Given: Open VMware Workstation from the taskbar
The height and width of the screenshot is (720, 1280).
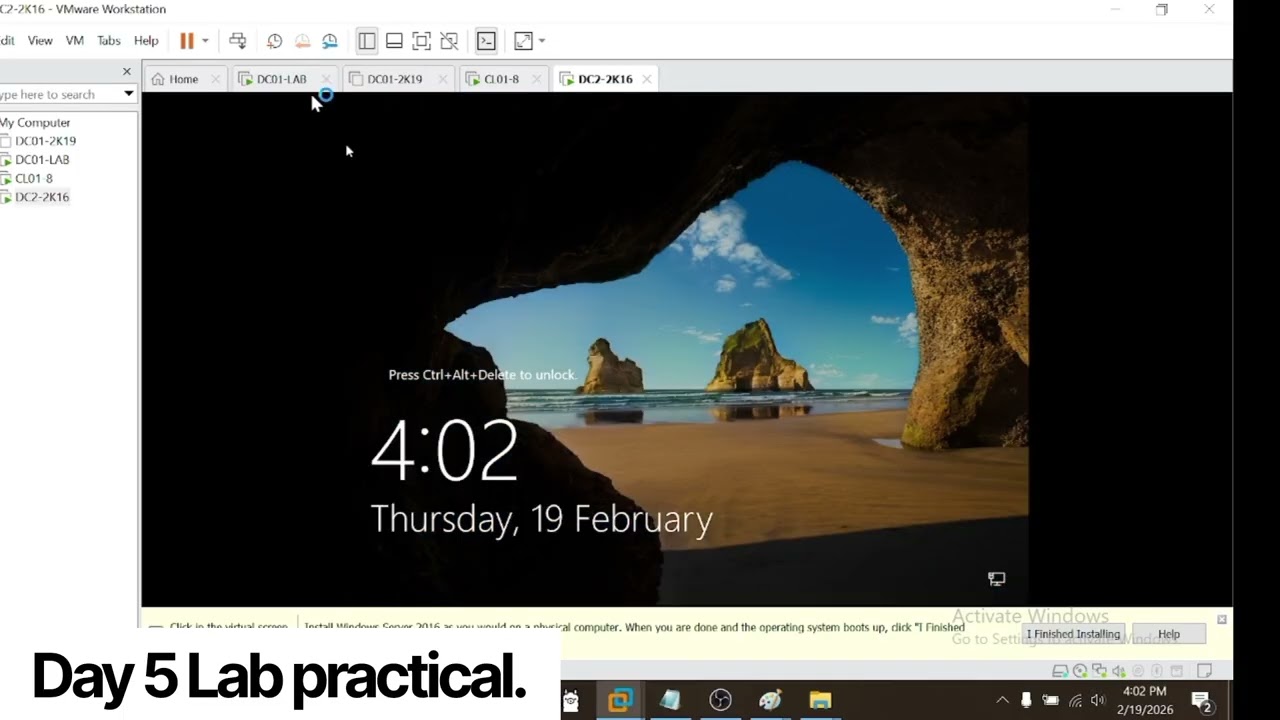Looking at the screenshot, I should coord(620,700).
